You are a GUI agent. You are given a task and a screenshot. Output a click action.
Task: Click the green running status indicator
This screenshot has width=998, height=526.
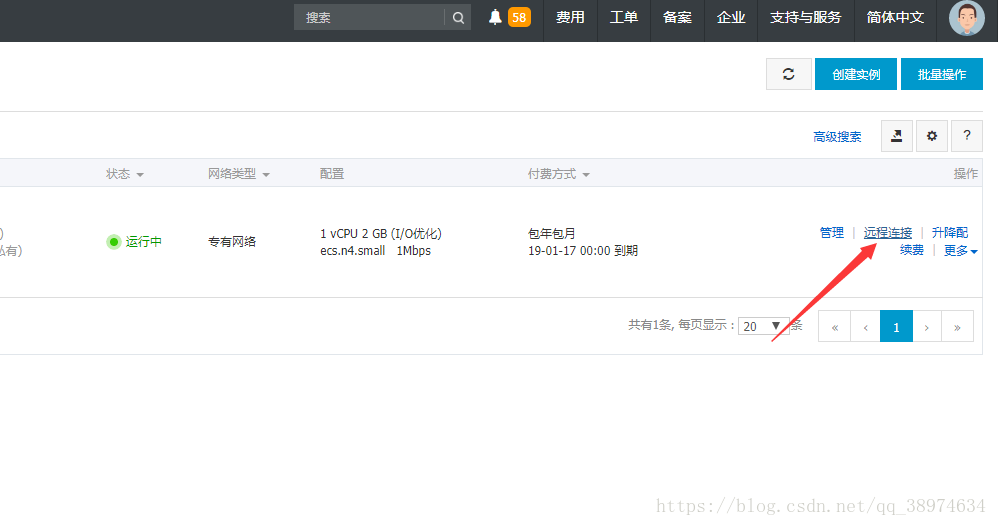(x=113, y=242)
